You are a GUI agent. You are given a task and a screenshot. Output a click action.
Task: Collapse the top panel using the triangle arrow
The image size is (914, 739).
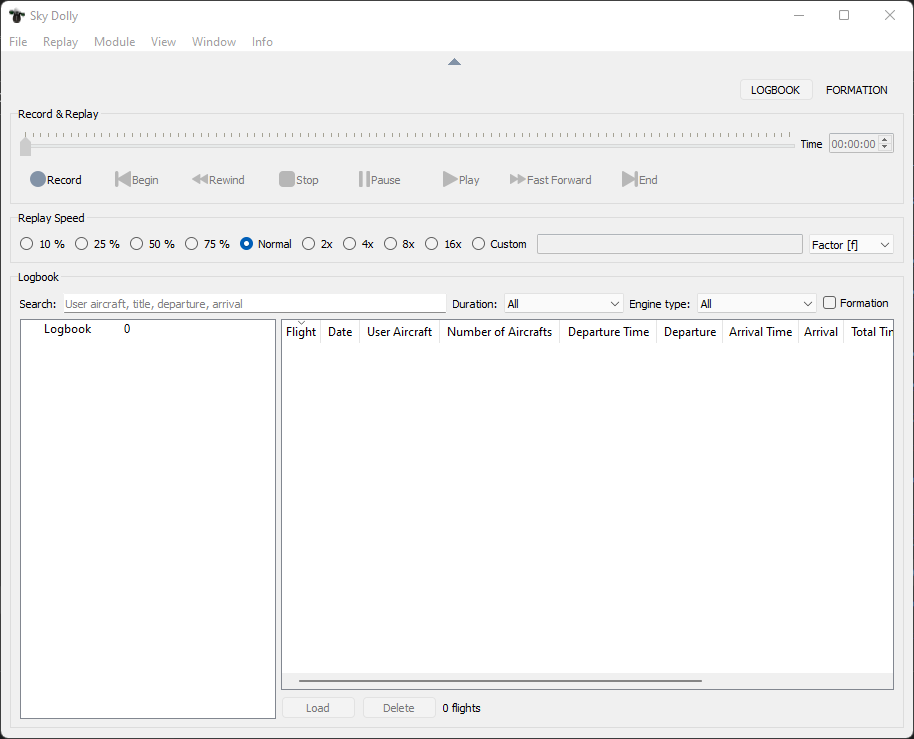tap(455, 62)
